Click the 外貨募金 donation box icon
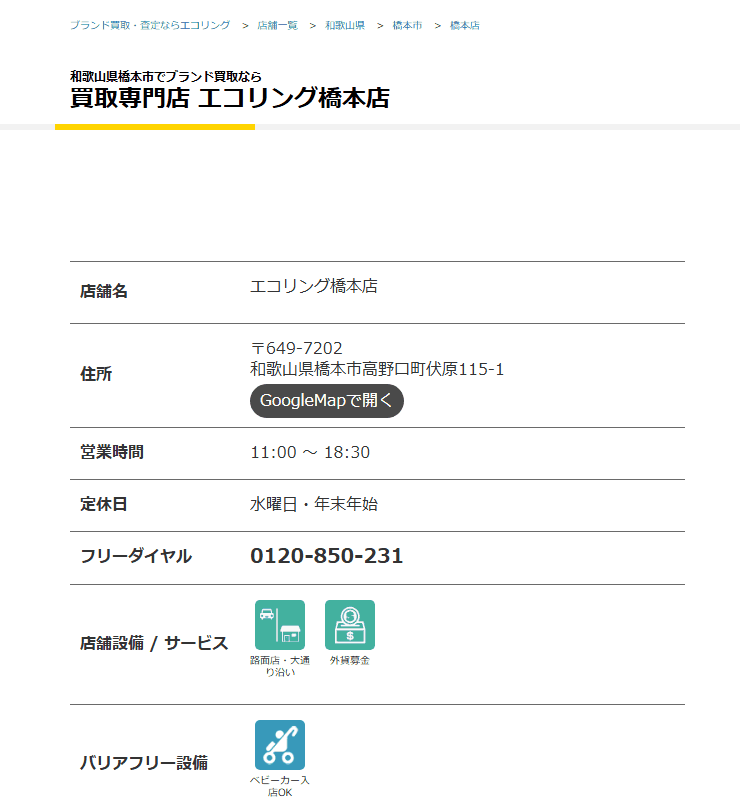This screenshot has width=740, height=800. (350, 625)
